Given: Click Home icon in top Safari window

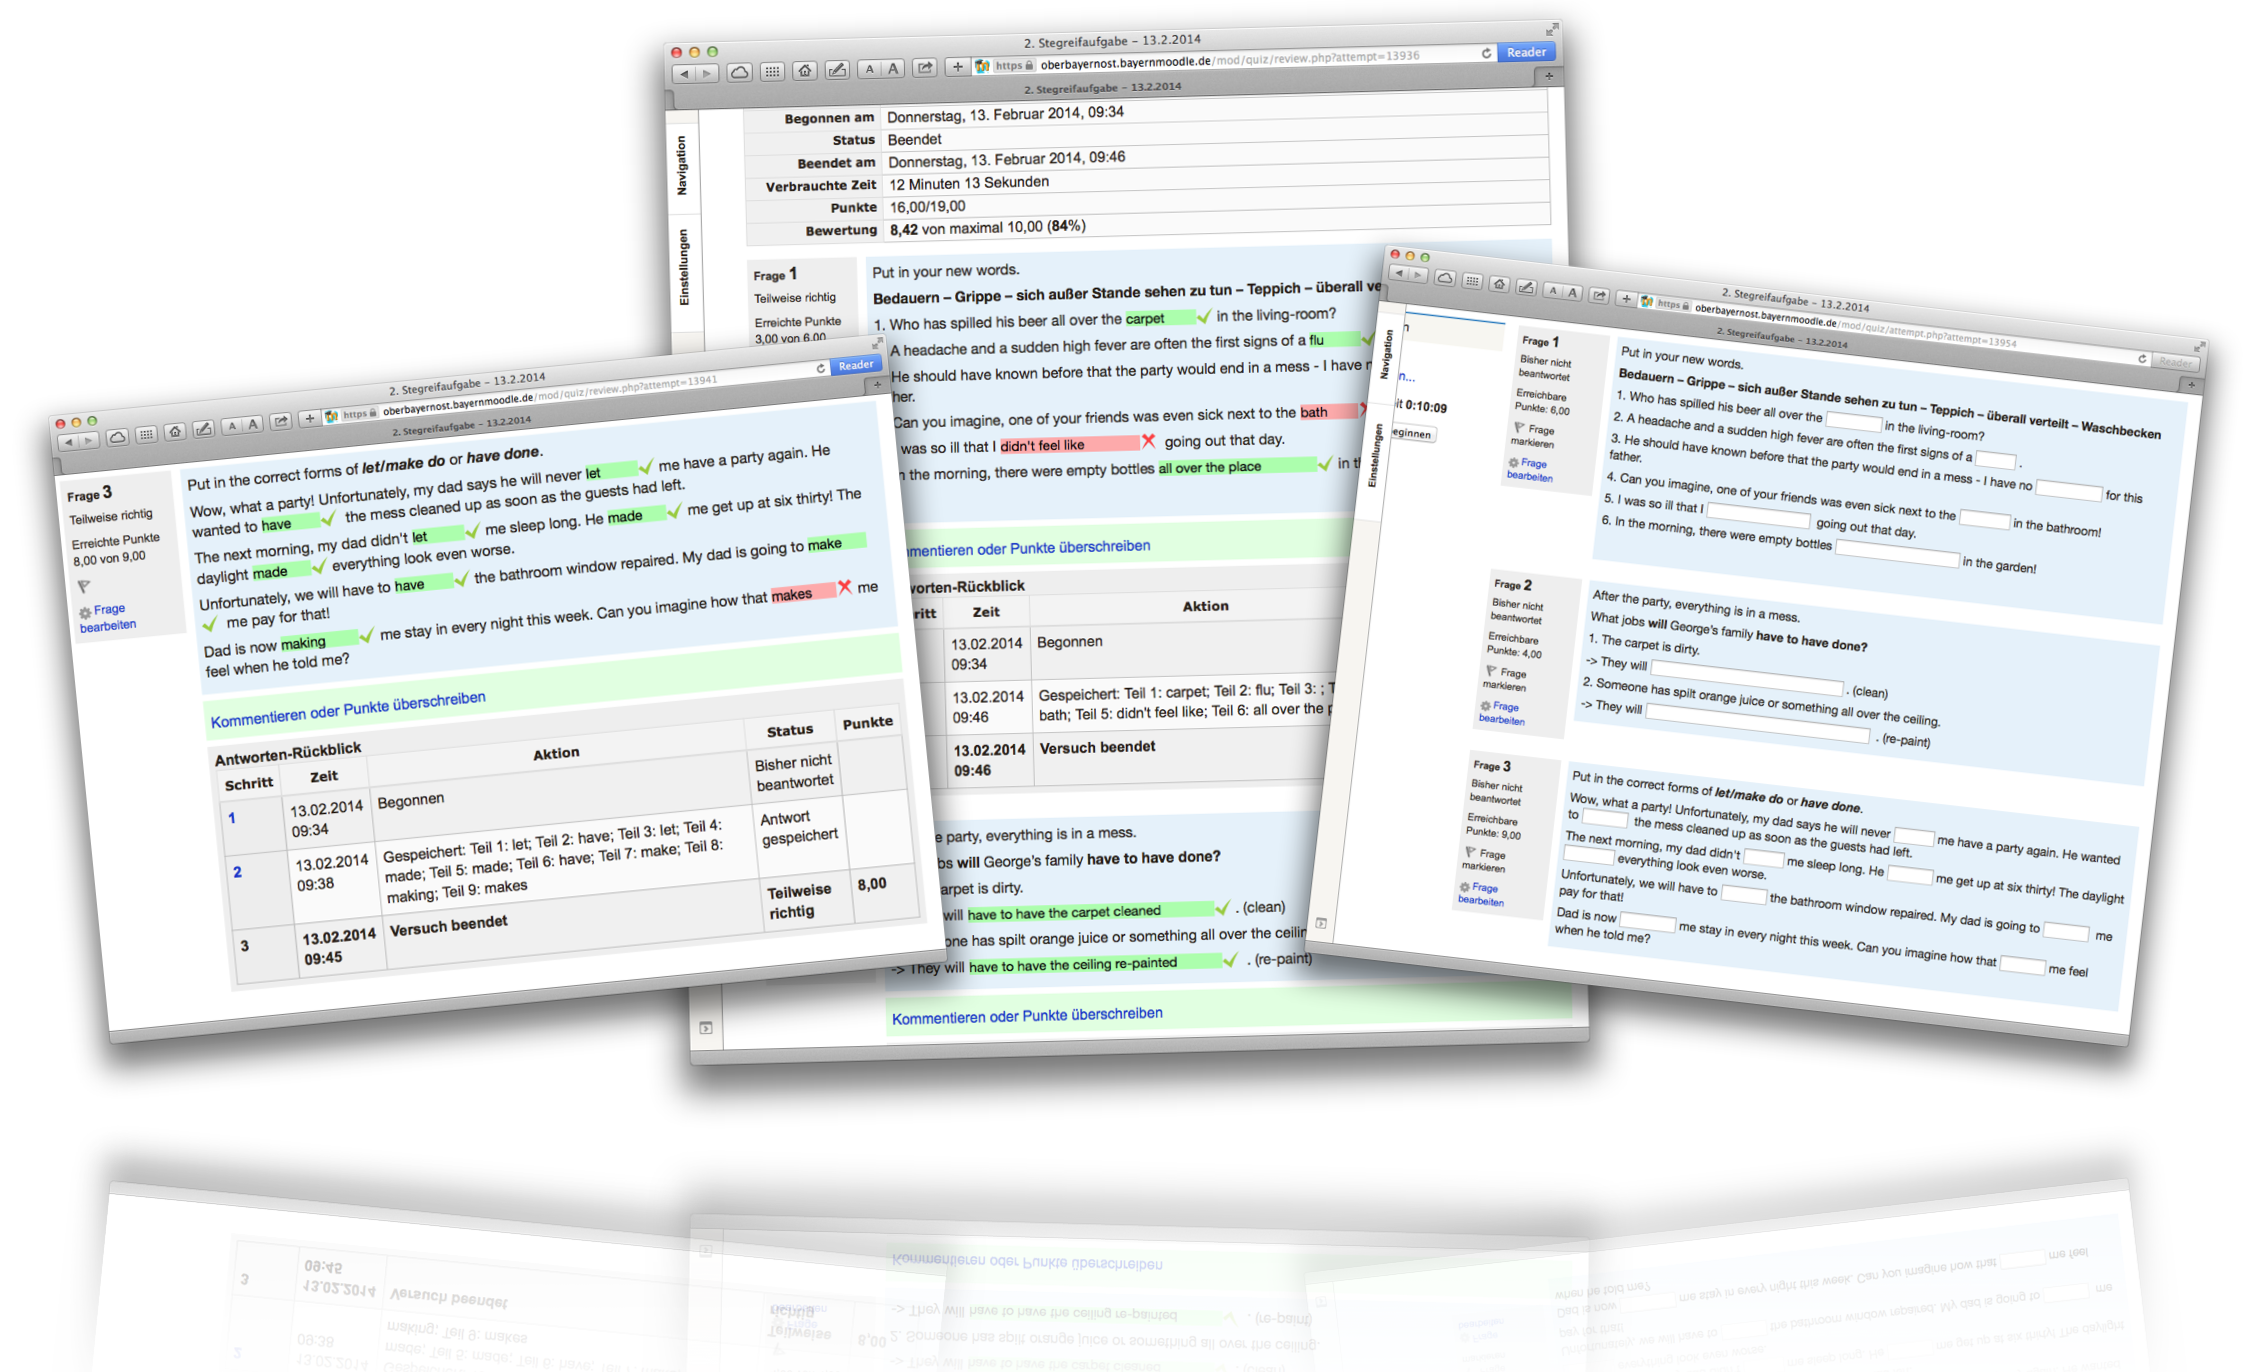Looking at the screenshot, I should tap(804, 70).
